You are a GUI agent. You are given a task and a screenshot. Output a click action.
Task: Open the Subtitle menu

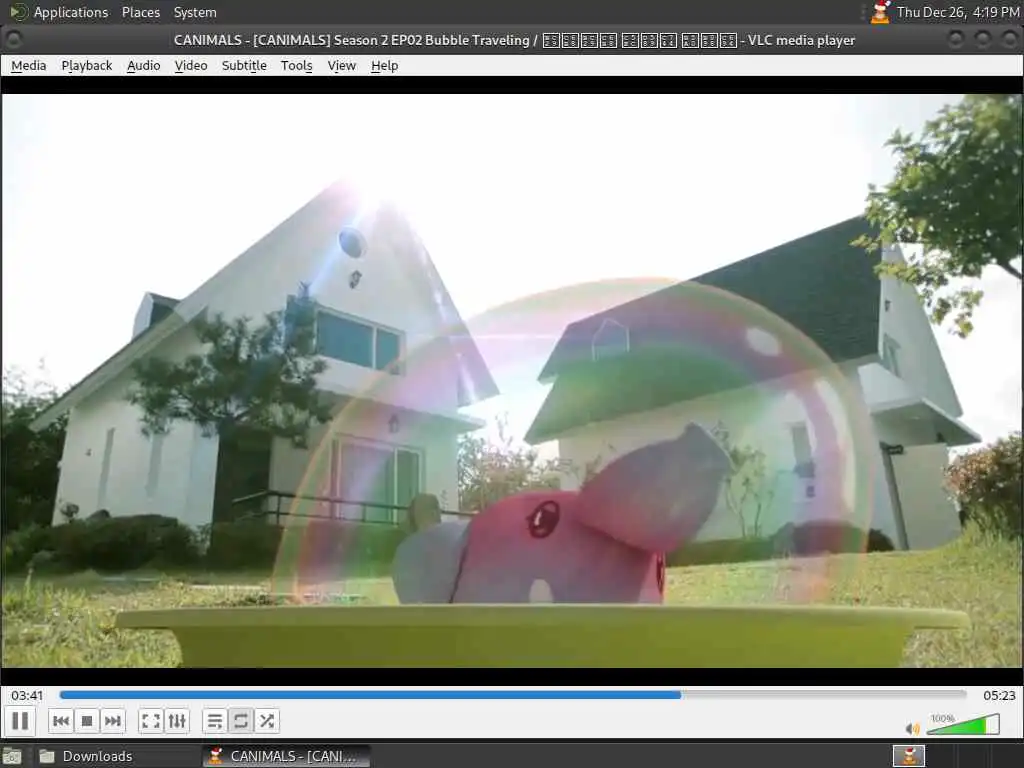pyautogui.click(x=244, y=65)
